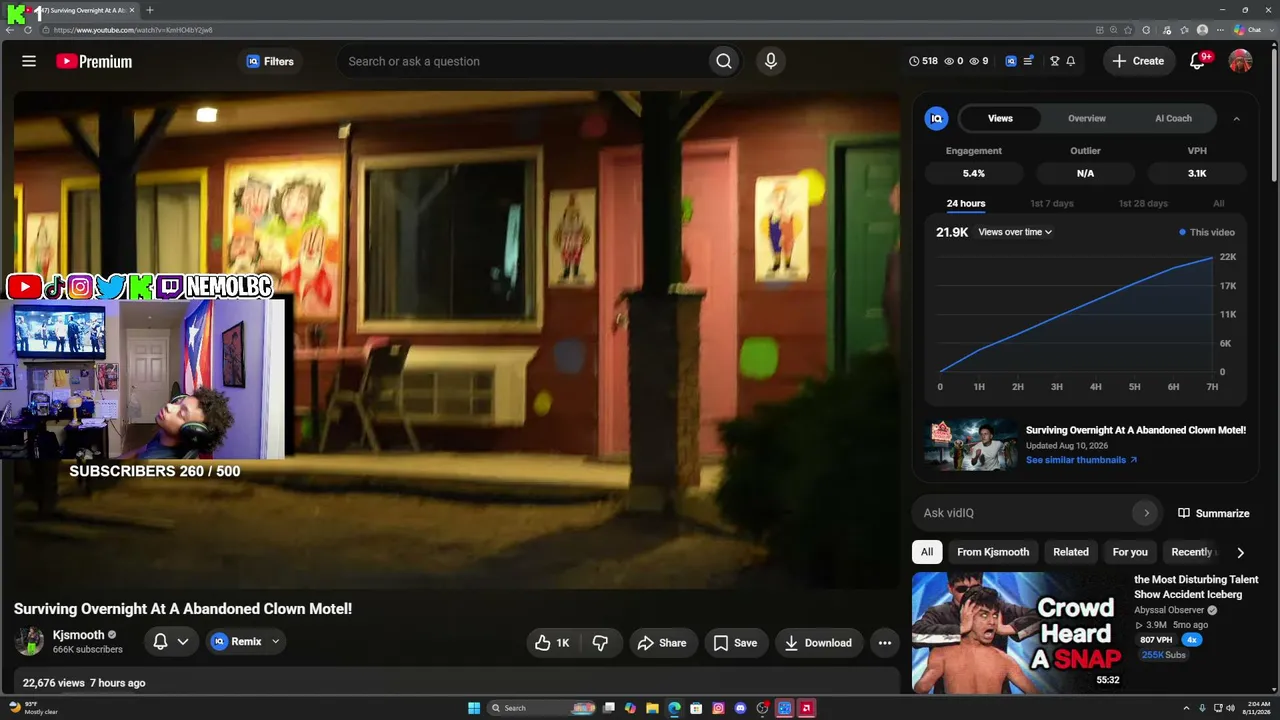Open the See similar thumbnails link
Image resolution: width=1280 pixels, height=720 pixels.
1081,460
